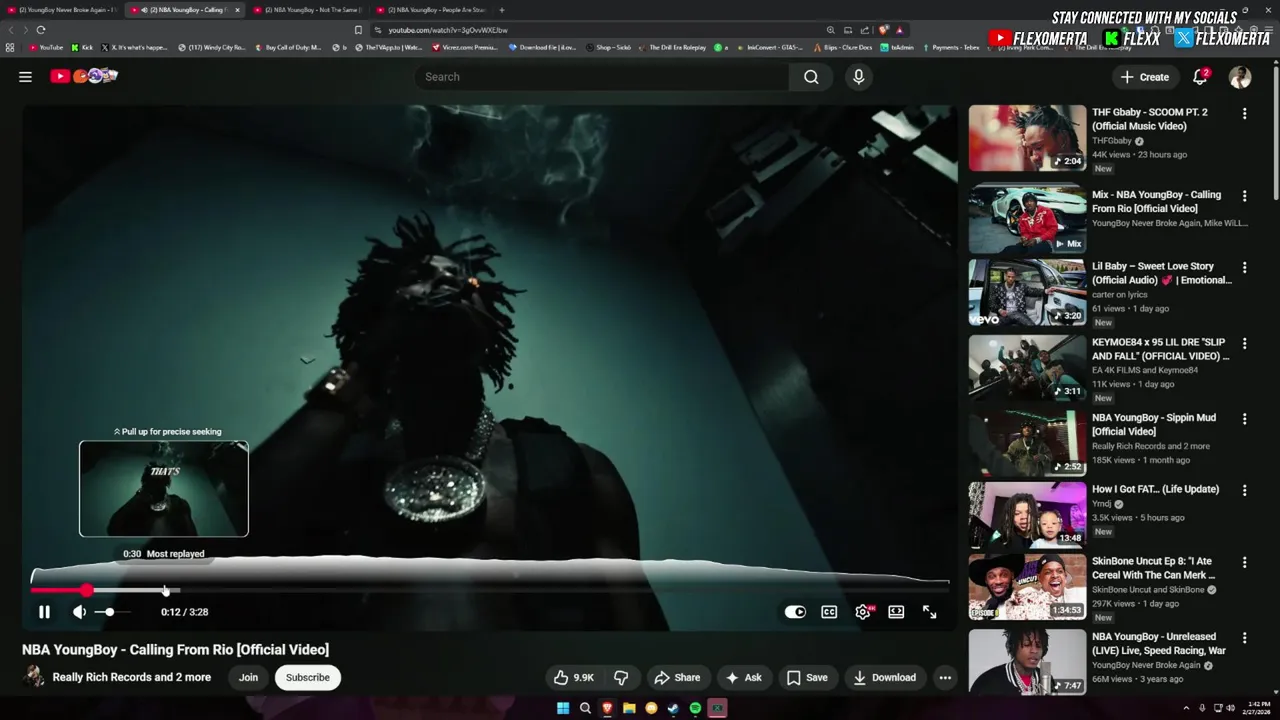Open the KEYMOE84 x 95 LIL DRE title

click(1160, 349)
